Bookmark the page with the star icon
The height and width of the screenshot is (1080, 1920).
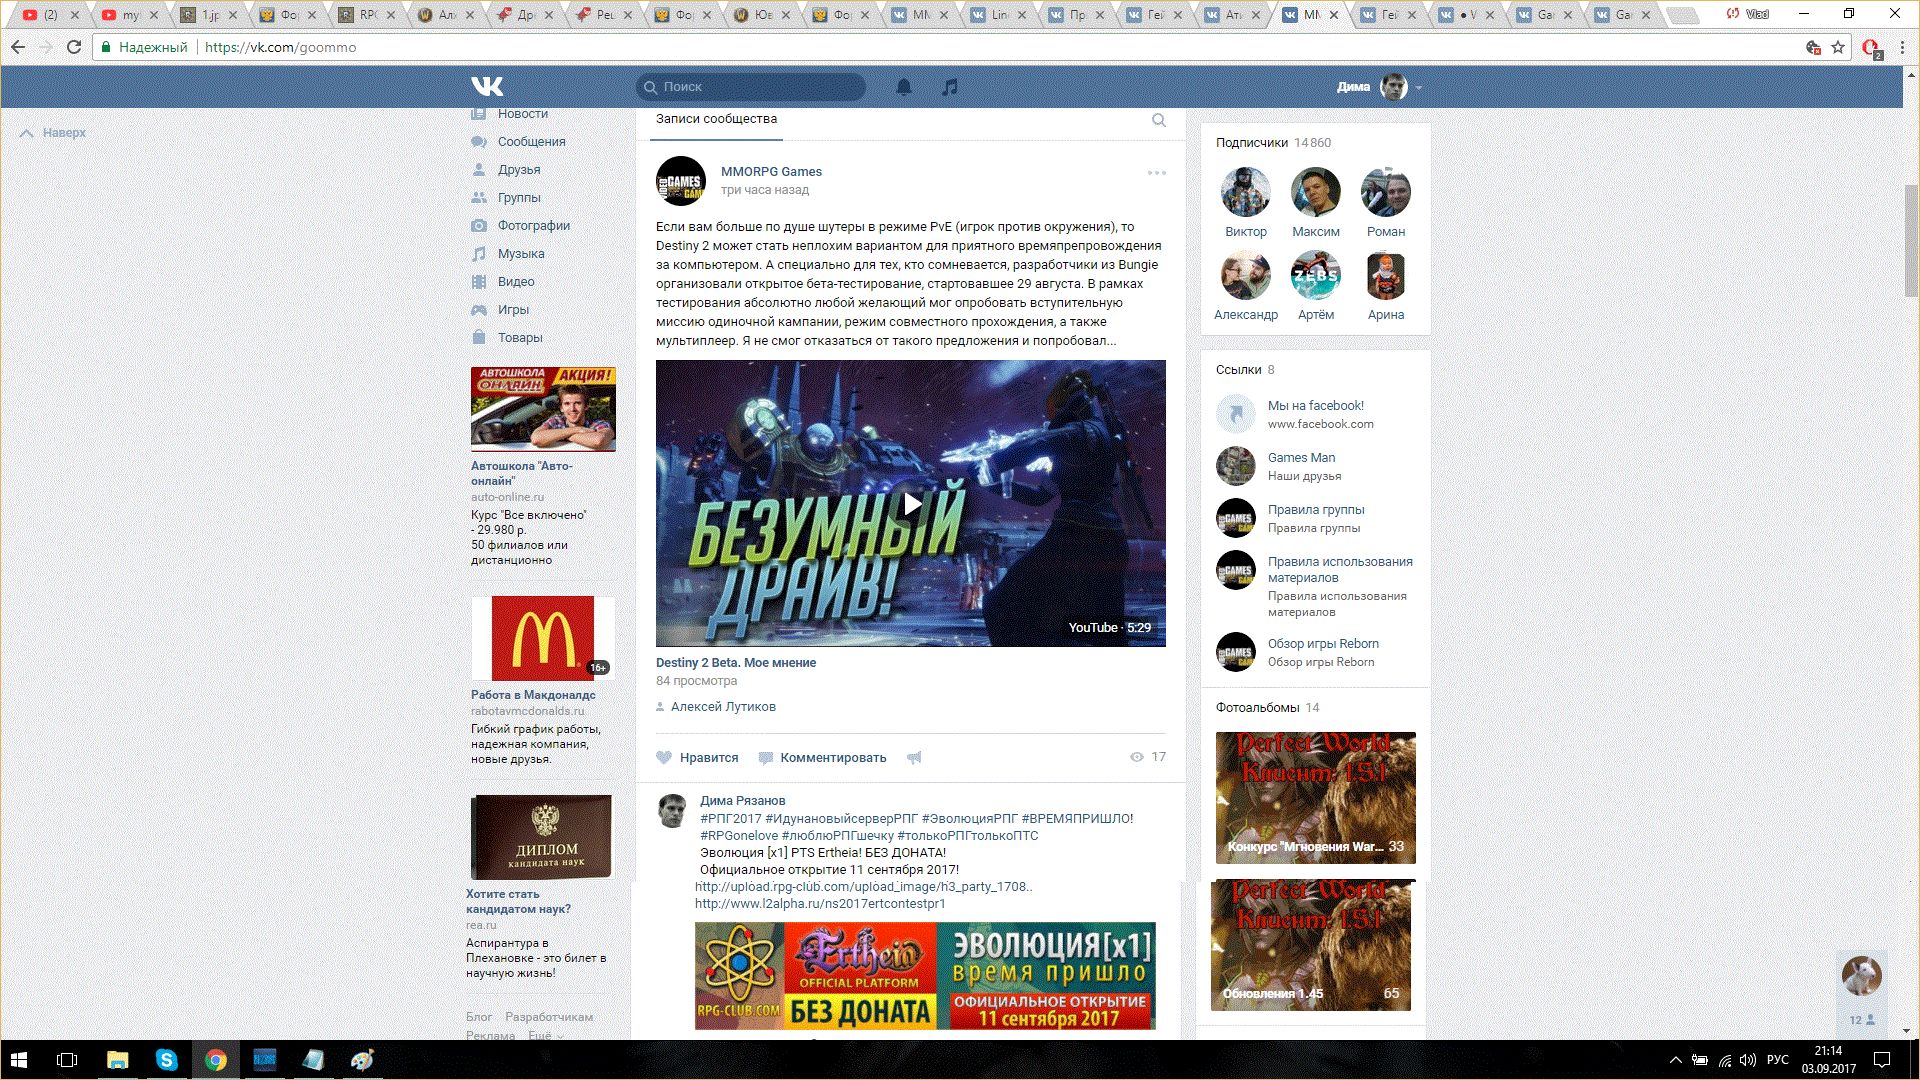(x=1838, y=47)
